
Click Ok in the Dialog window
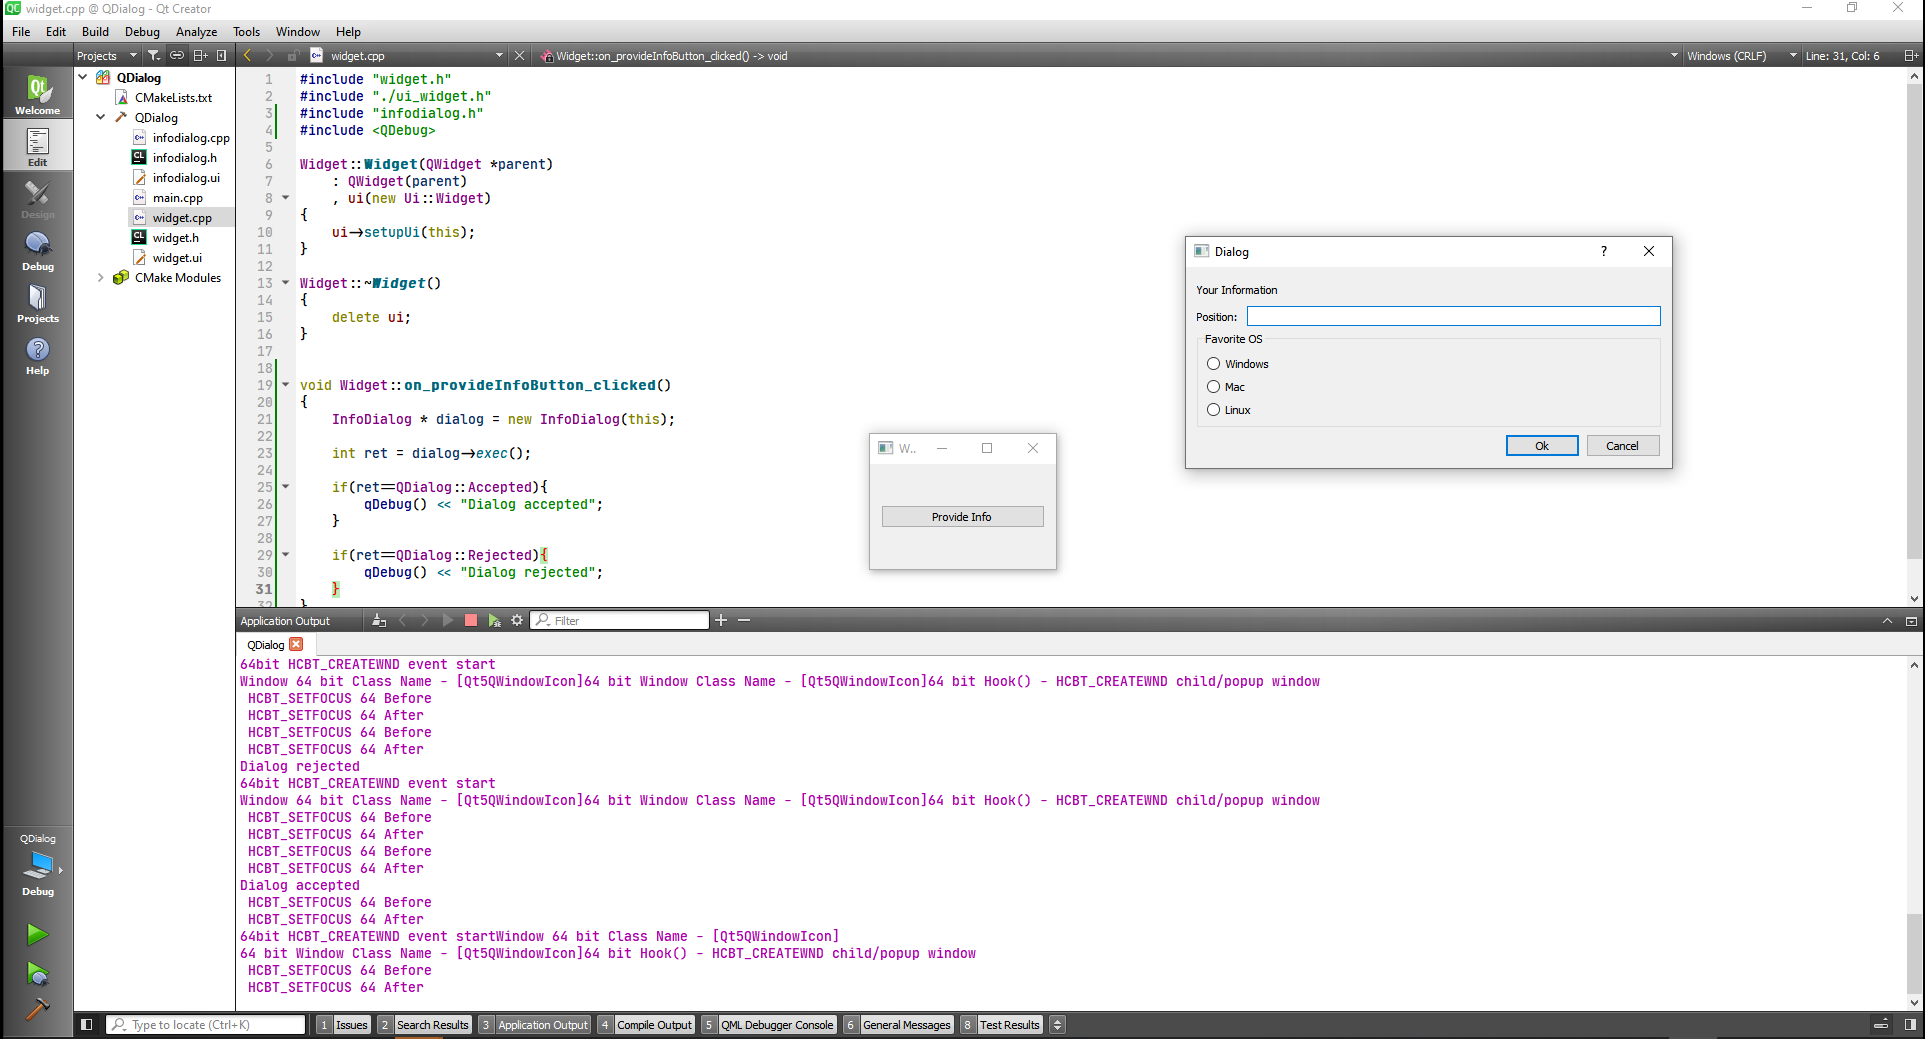pos(1542,446)
